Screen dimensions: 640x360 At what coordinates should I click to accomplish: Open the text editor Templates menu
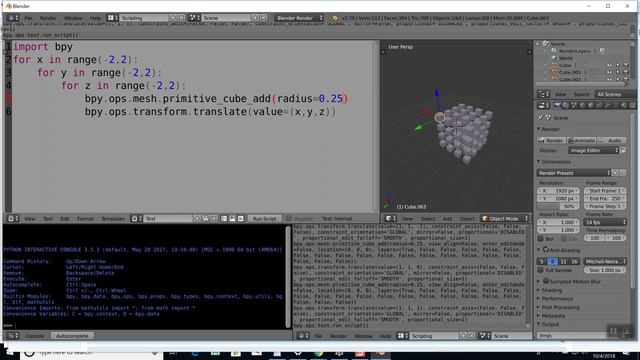[113, 219]
